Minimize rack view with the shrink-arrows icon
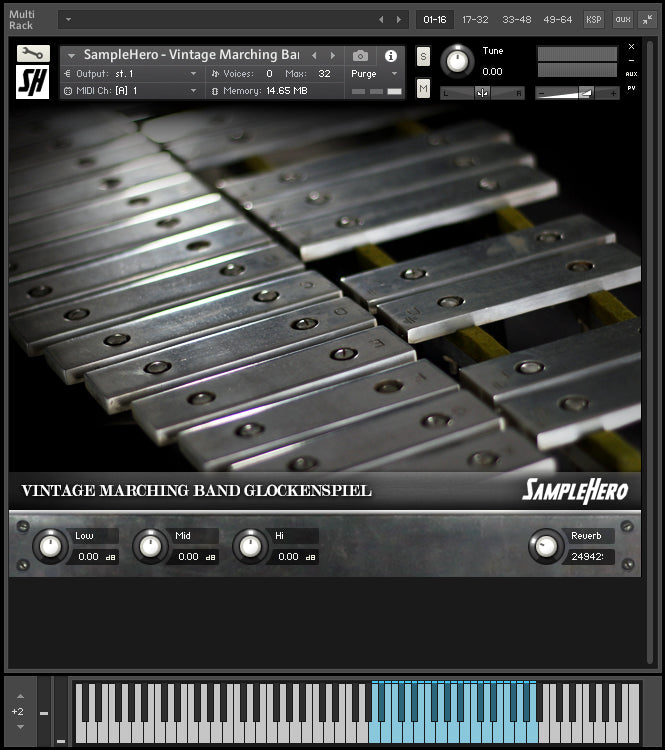 click(647, 20)
